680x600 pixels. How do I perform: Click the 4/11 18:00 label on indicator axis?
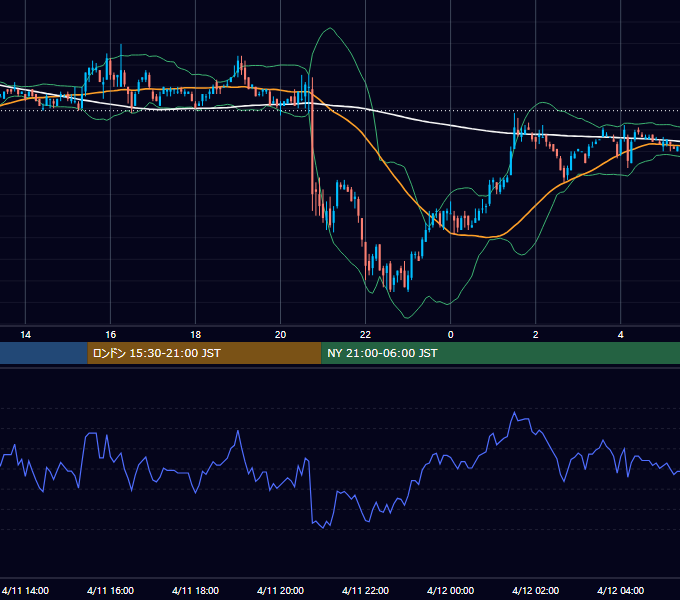195,590
